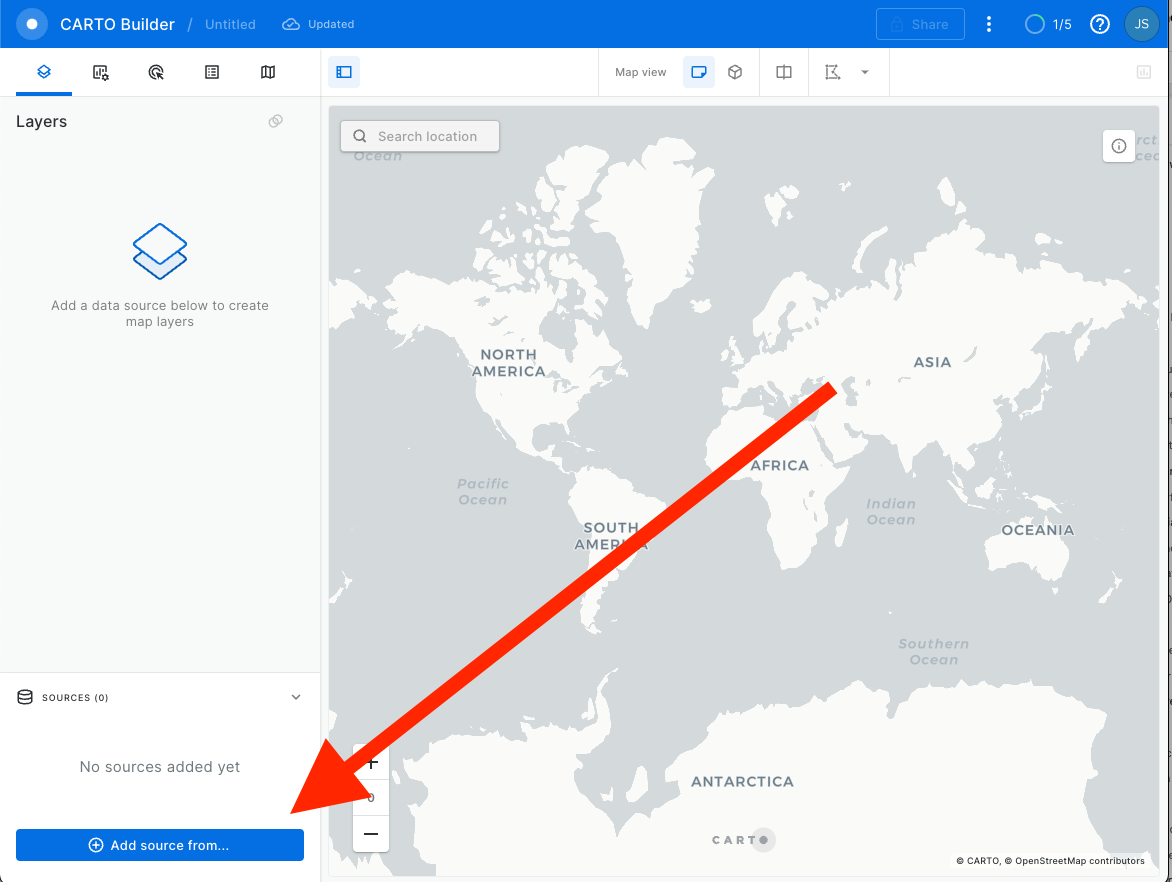Enable split map view
This screenshot has height=882, width=1172.
point(784,72)
